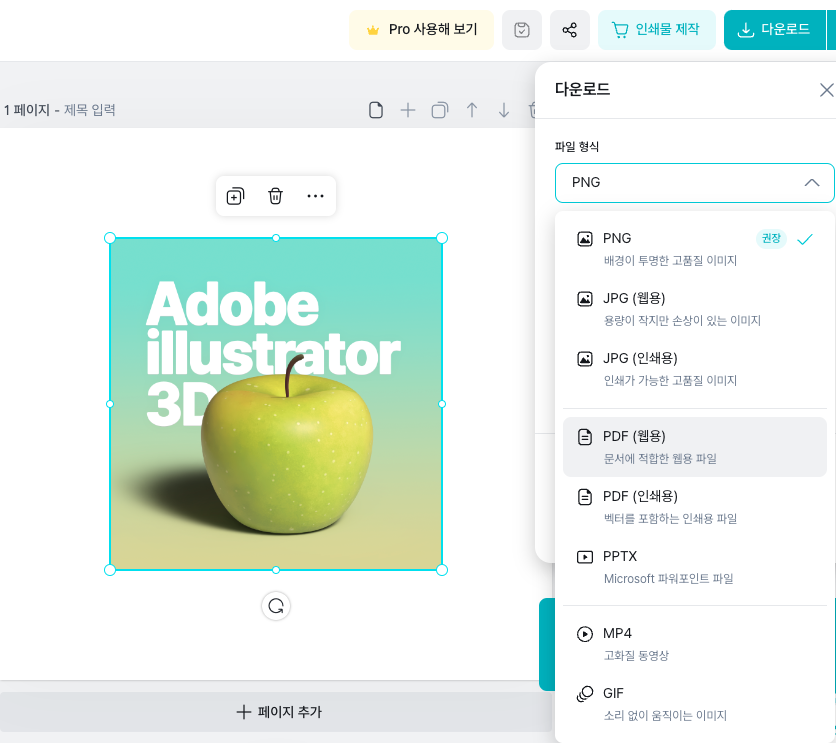
Task: Click the '권장' badge on PNG
Action: point(771,238)
